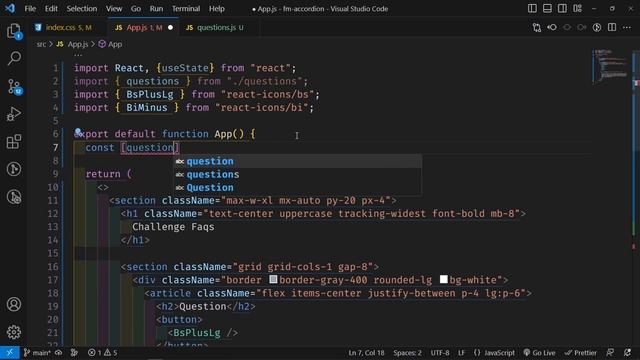Open the circular git icon view below Extensions

[14, 169]
